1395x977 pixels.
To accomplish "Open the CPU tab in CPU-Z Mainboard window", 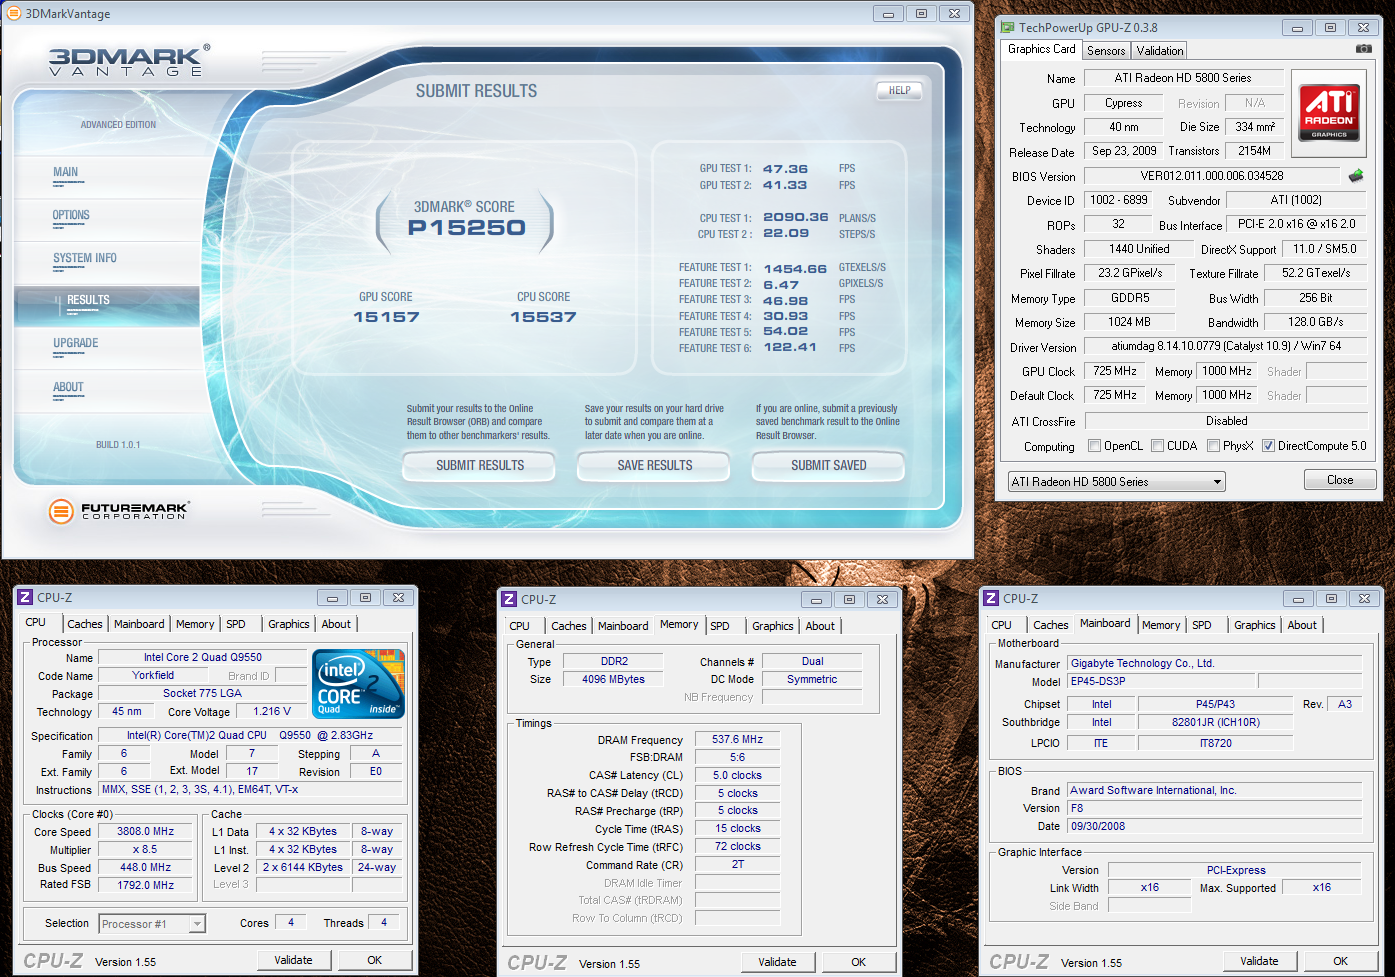I will click(x=1002, y=625).
